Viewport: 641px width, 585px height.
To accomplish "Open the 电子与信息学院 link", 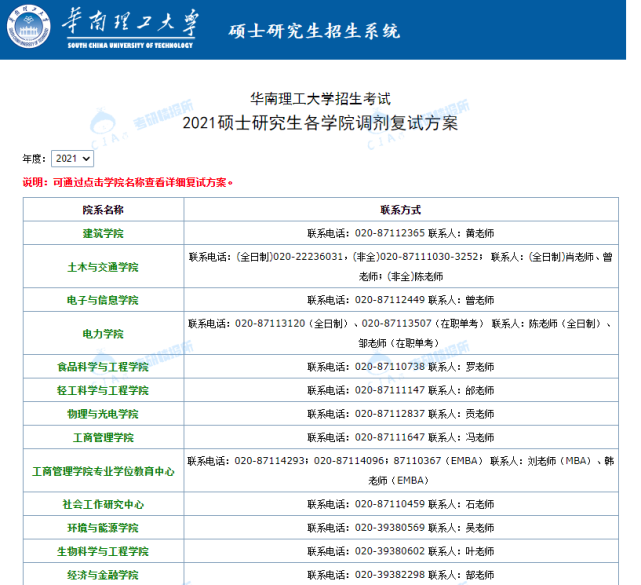I will click(103, 300).
